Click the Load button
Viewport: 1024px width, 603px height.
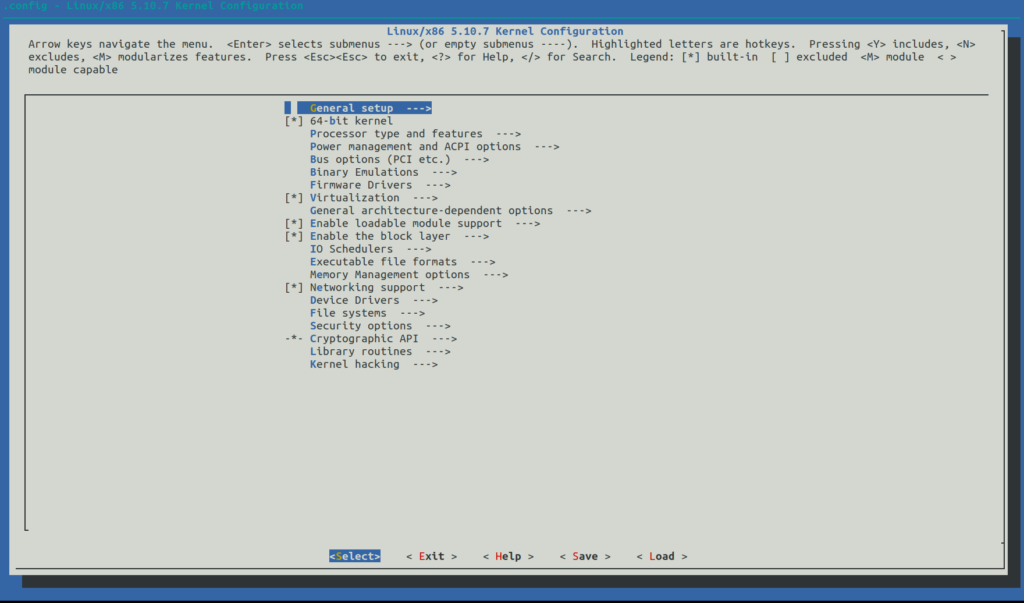click(662, 557)
